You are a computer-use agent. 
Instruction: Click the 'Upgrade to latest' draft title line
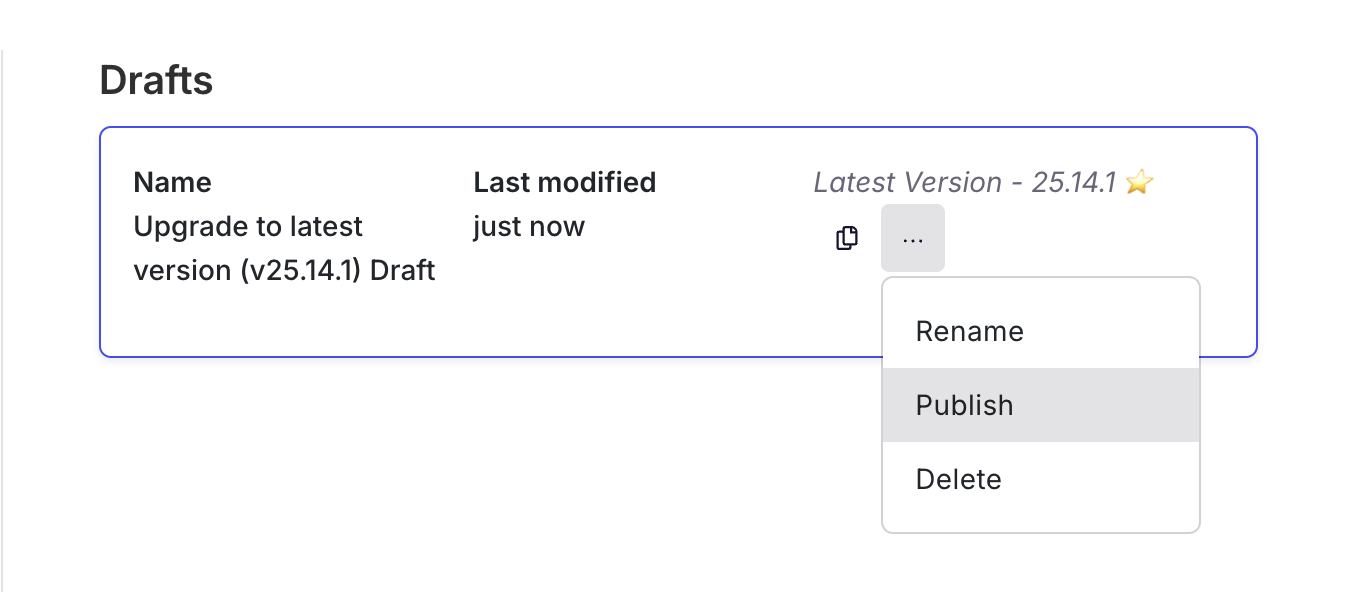click(247, 227)
